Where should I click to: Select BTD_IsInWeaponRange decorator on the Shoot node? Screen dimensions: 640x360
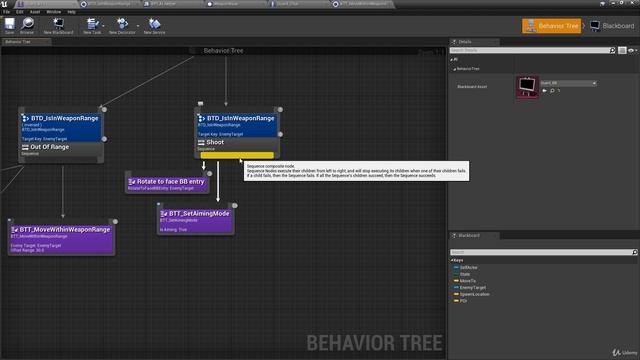click(237, 125)
